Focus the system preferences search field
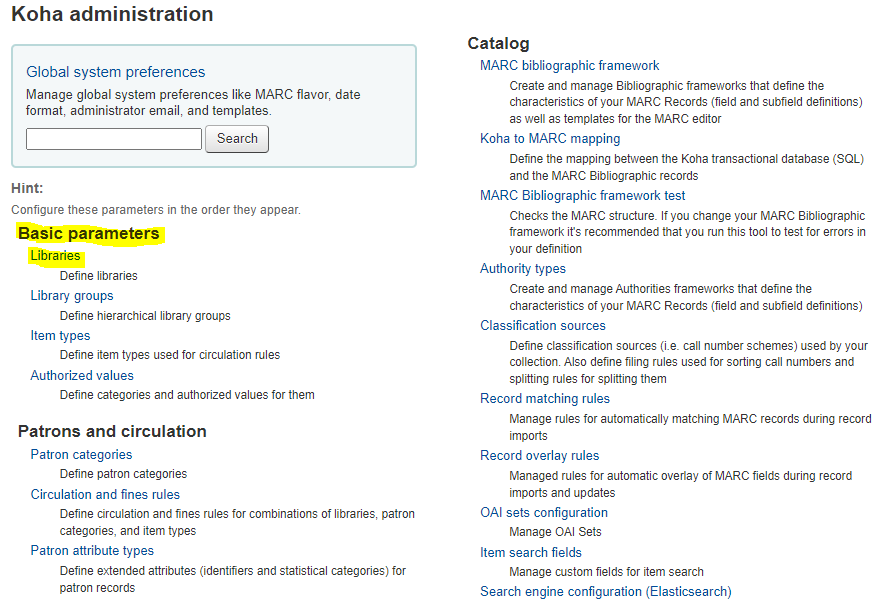This screenshot has height=602, width=887. [x=114, y=139]
